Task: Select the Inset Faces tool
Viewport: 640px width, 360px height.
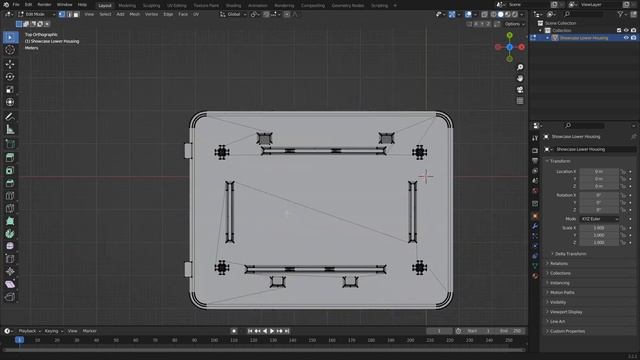Action: (10, 170)
